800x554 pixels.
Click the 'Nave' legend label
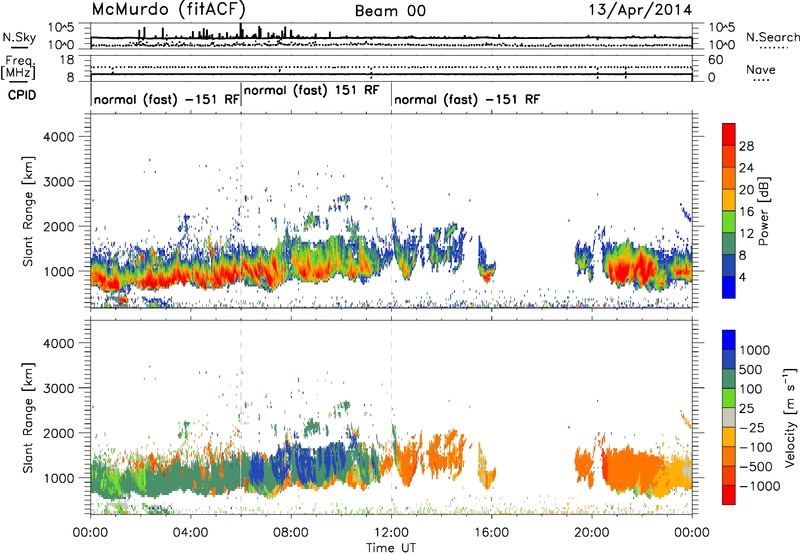[761, 70]
